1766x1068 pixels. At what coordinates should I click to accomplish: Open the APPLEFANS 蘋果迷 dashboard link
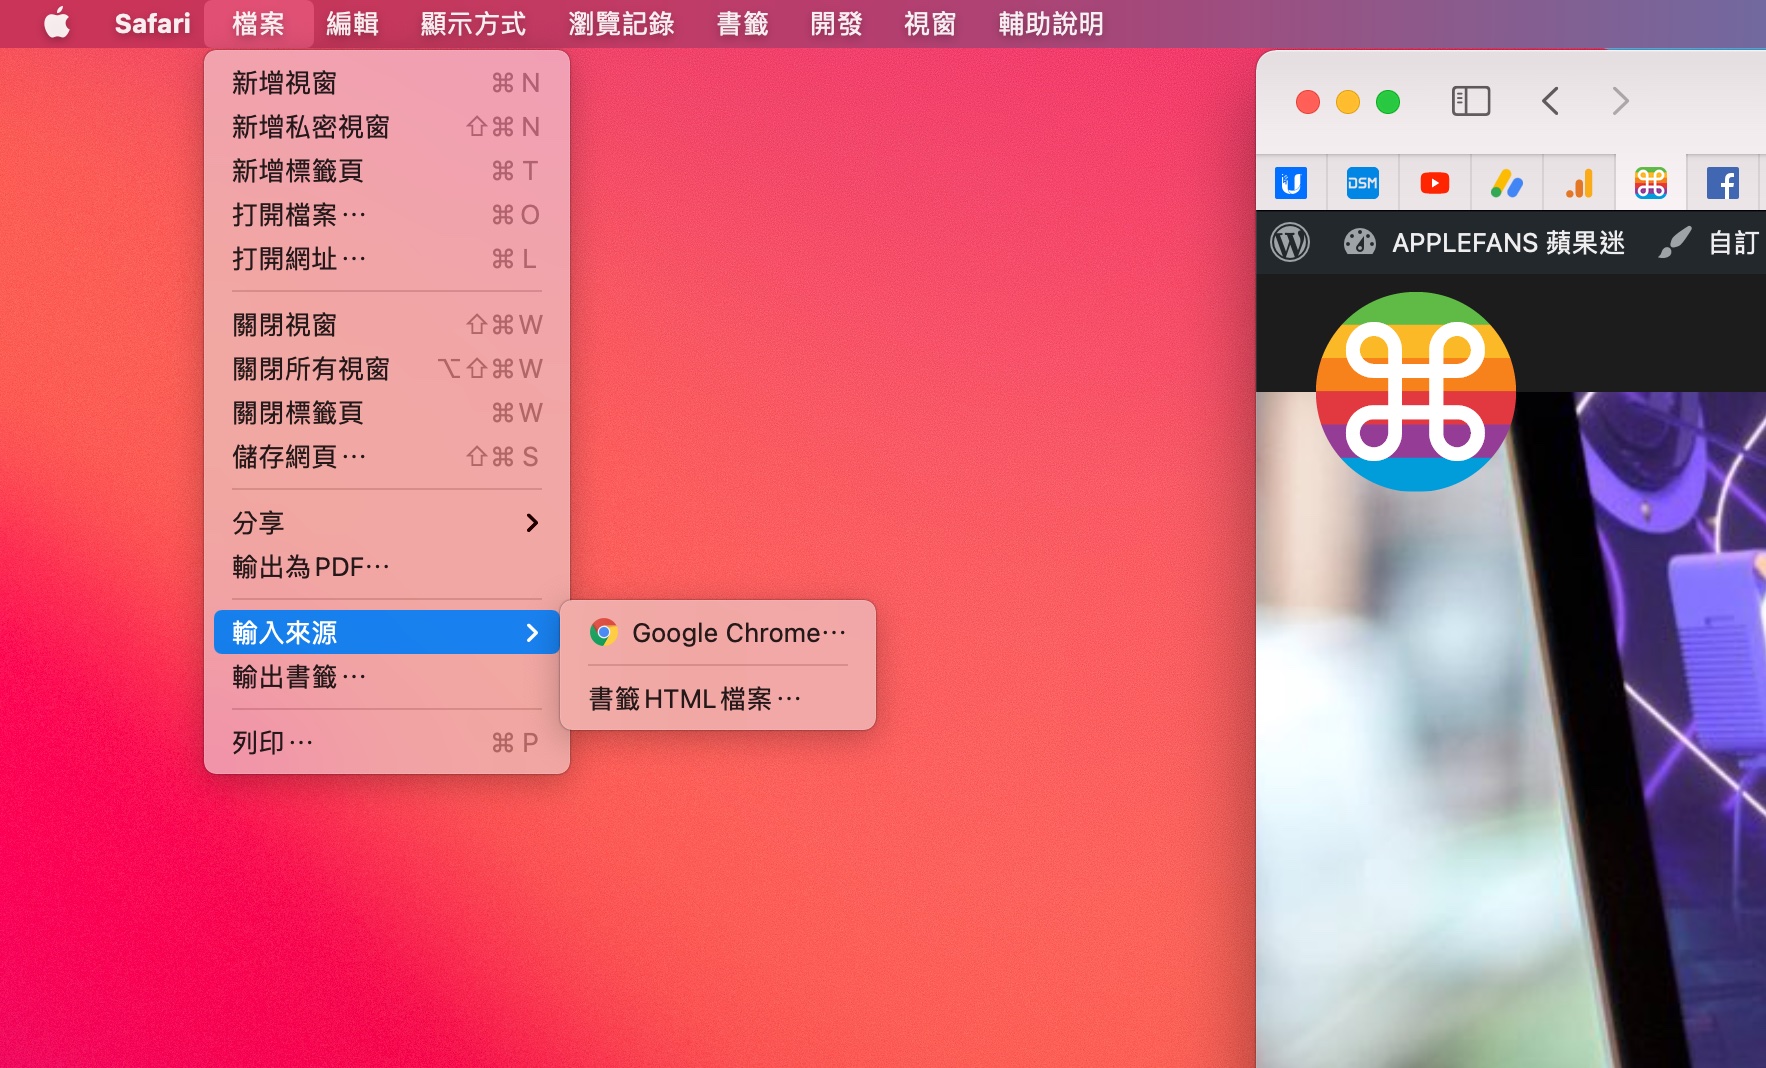[x=1484, y=242]
